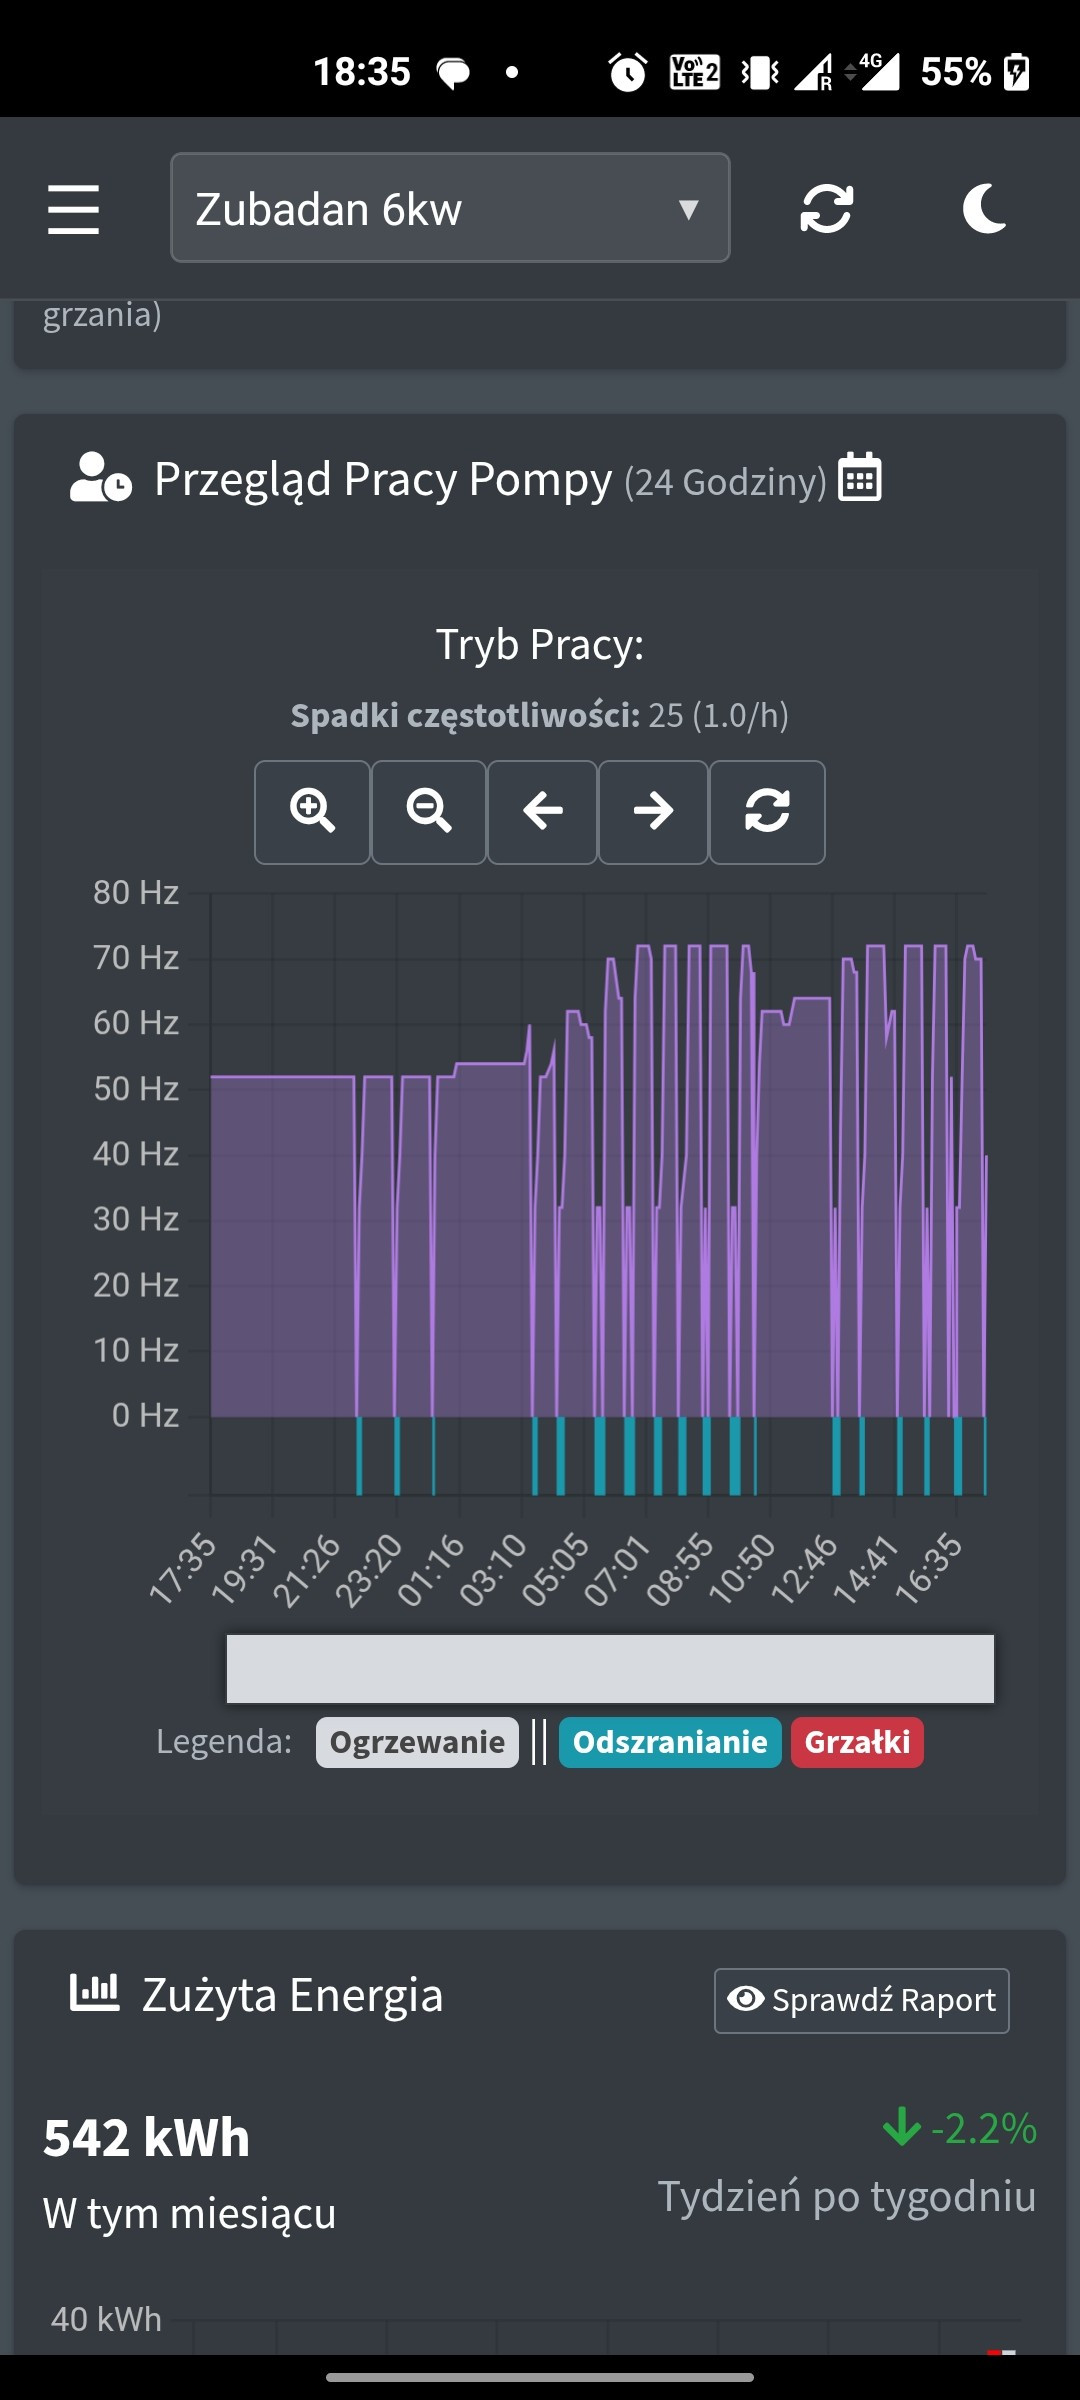Image resolution: width=1080 pixels, height=2400 pixels.
Task: Click the purple frequency area in chart
Action: (x=282, y=1250)
